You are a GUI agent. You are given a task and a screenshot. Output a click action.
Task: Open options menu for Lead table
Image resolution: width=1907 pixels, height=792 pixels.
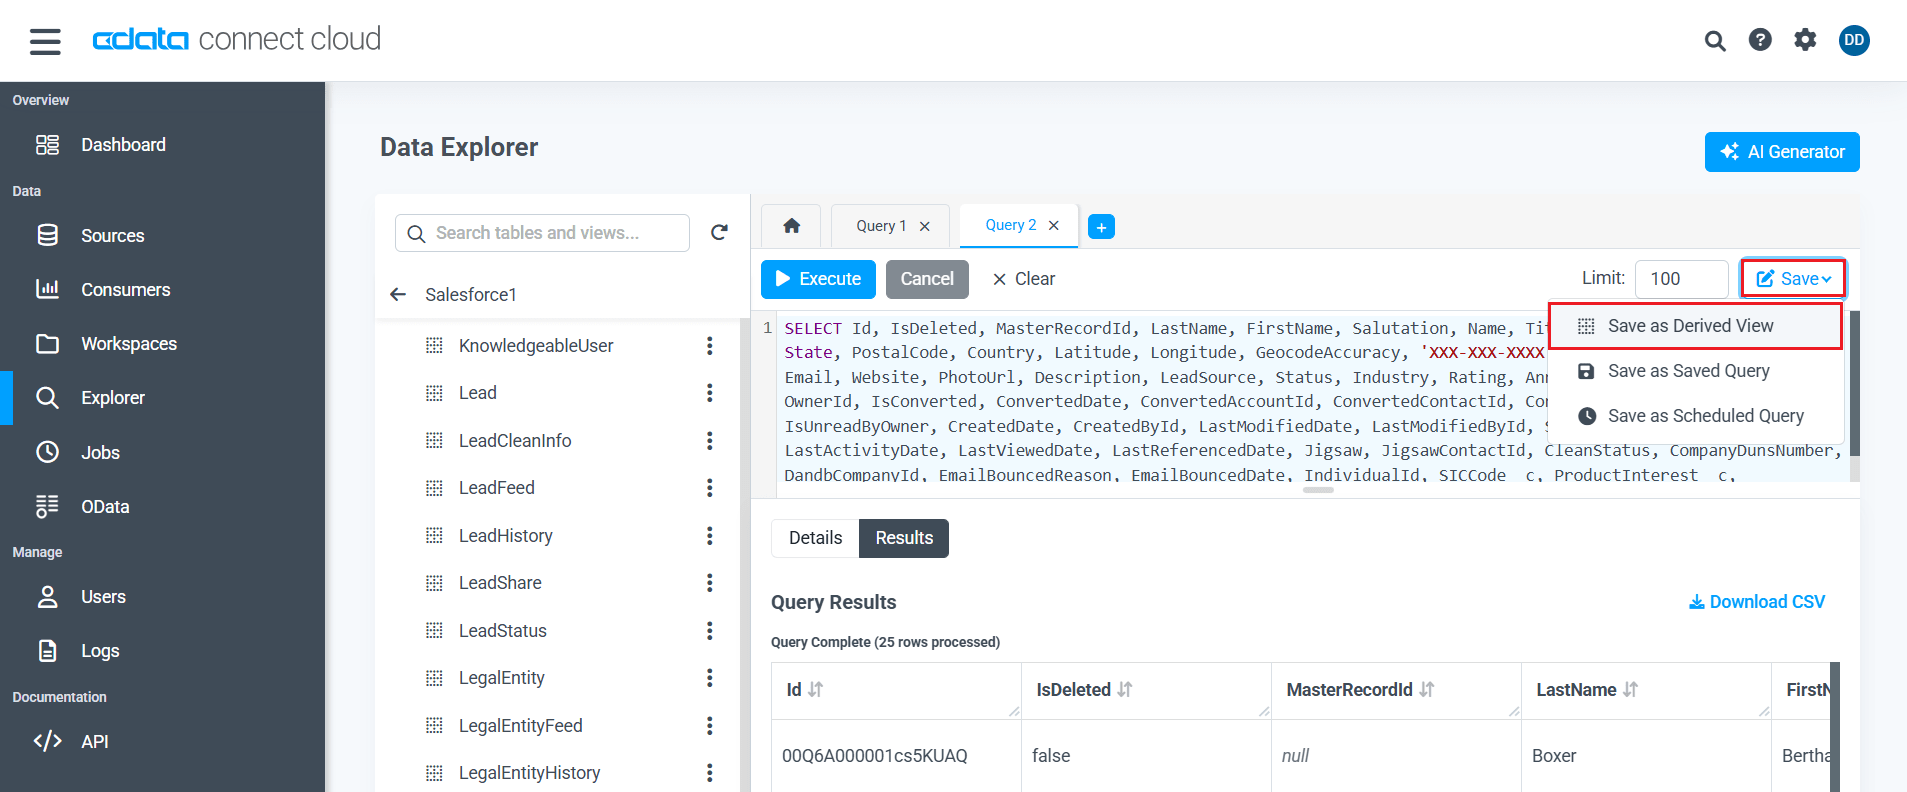[x=709, y=393]
